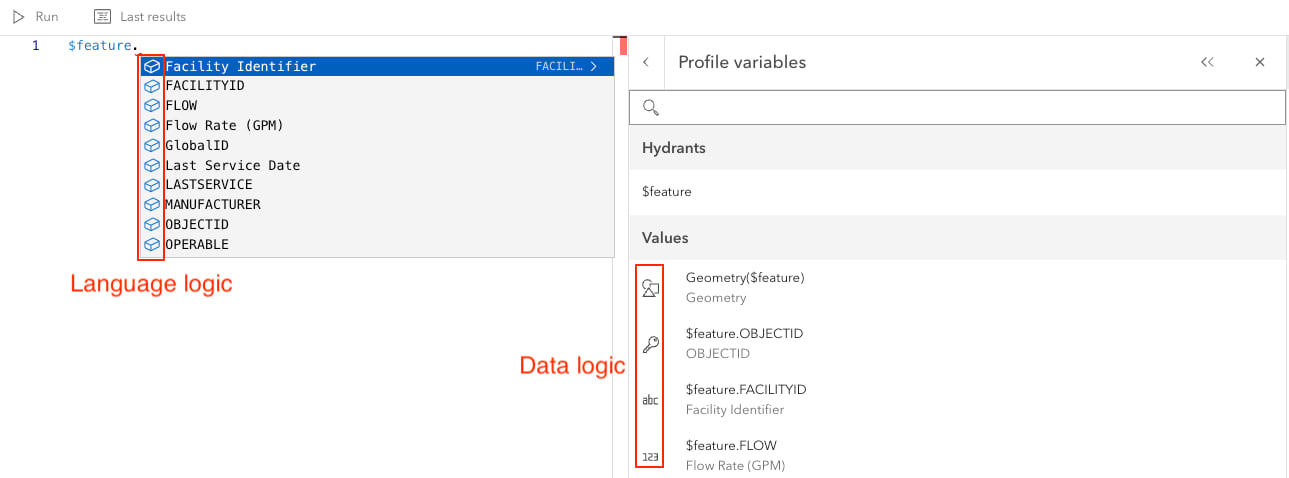The image size is (1289, 478).
Task: Click the geometry shape icon
Action: click(x=650, y=288)
